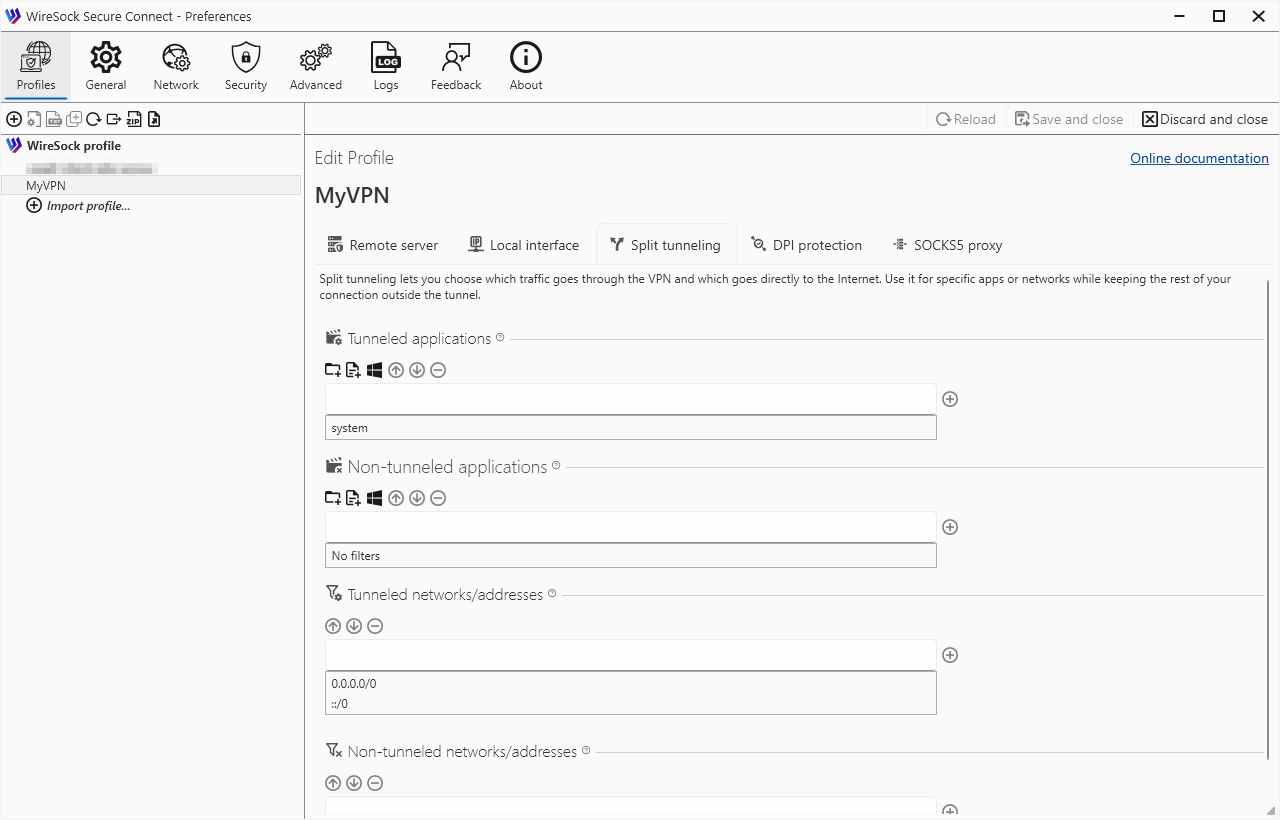
Task: Select MyVPN profile in the list
Action: (x=151, y=185)
